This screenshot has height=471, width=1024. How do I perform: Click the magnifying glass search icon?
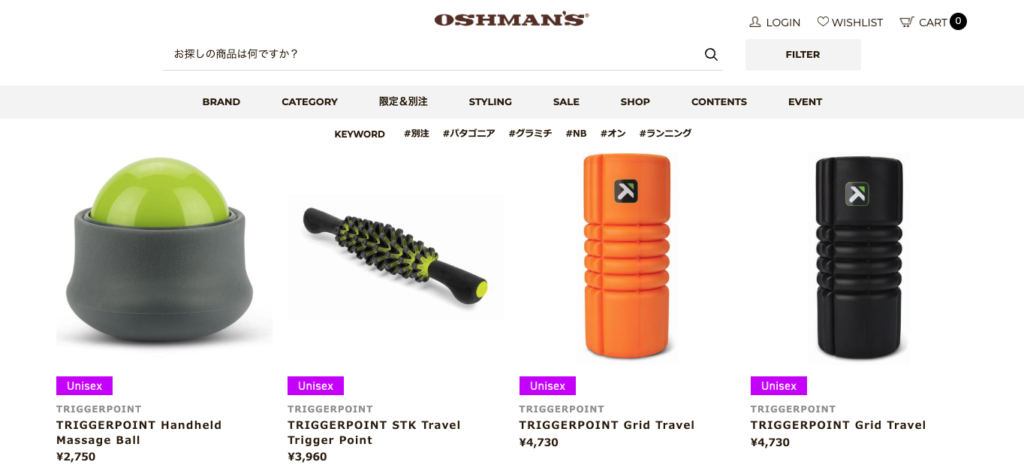click(x=711, y=54)
